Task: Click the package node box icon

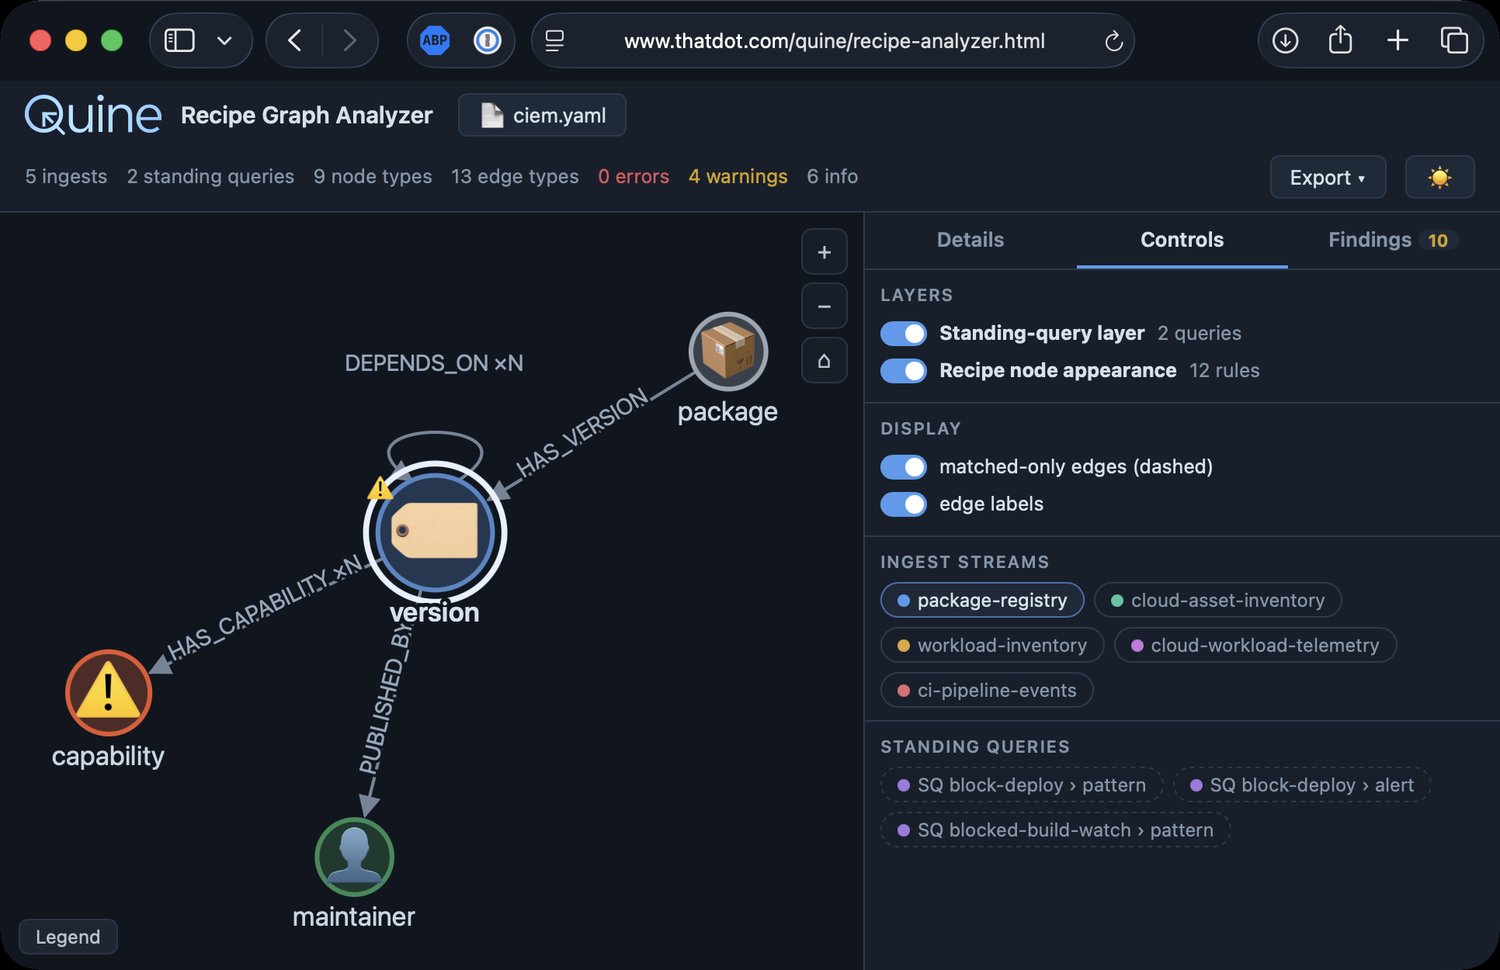Action: tap(728, 352)
